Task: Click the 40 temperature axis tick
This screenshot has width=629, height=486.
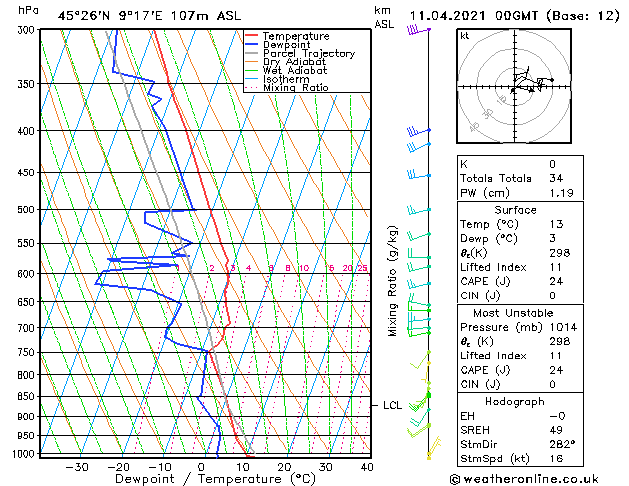Action: [x=367, y=467]
